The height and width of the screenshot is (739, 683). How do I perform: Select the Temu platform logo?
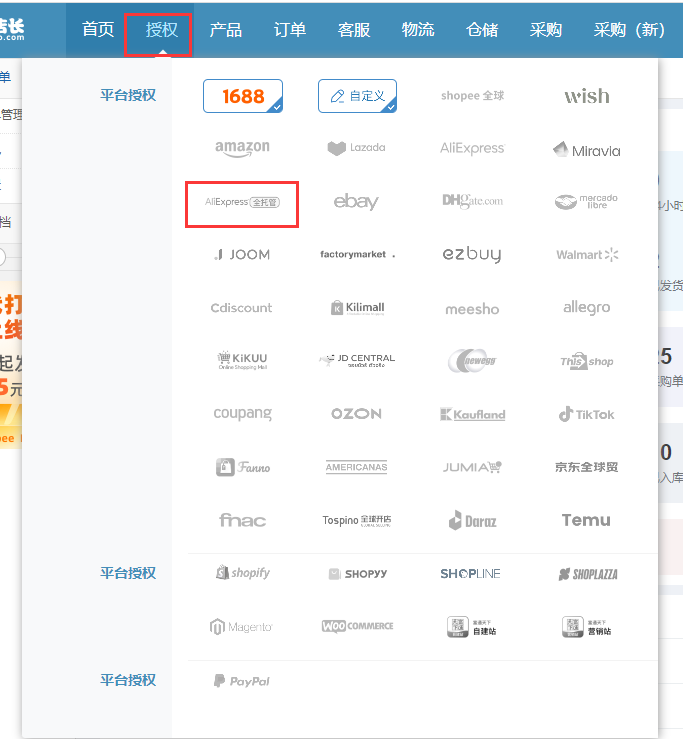coord(586,520)
